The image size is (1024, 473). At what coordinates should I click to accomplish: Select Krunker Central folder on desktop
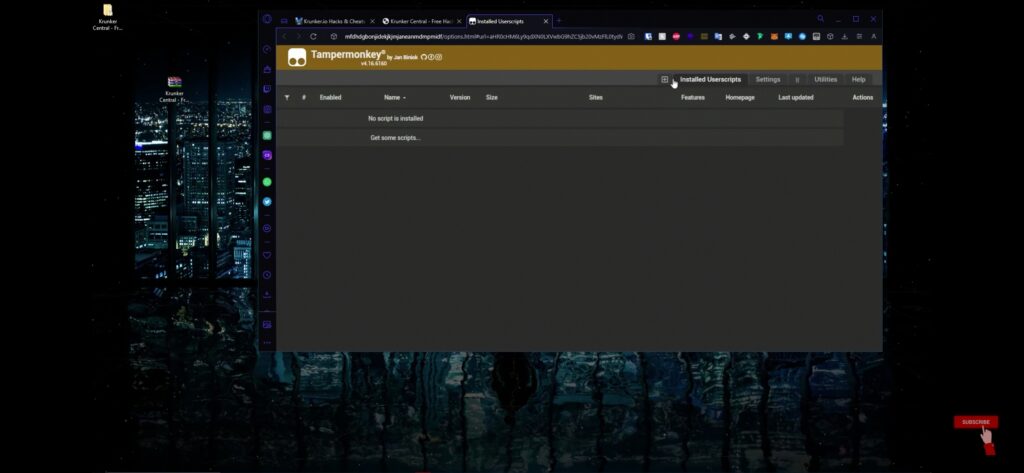[108, 18]
